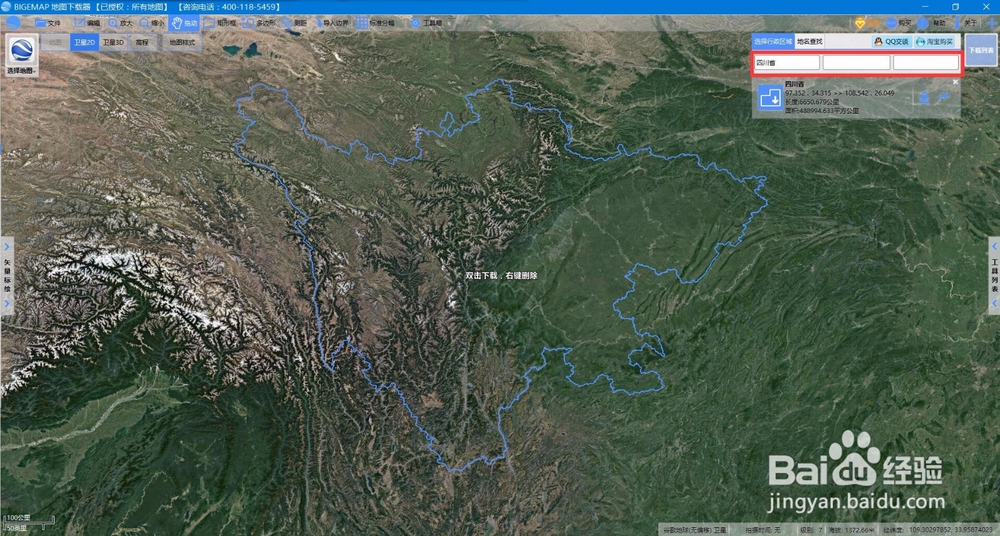
Task: Click 拍摄时间 capture time status entry
Action: coord(762,530)
